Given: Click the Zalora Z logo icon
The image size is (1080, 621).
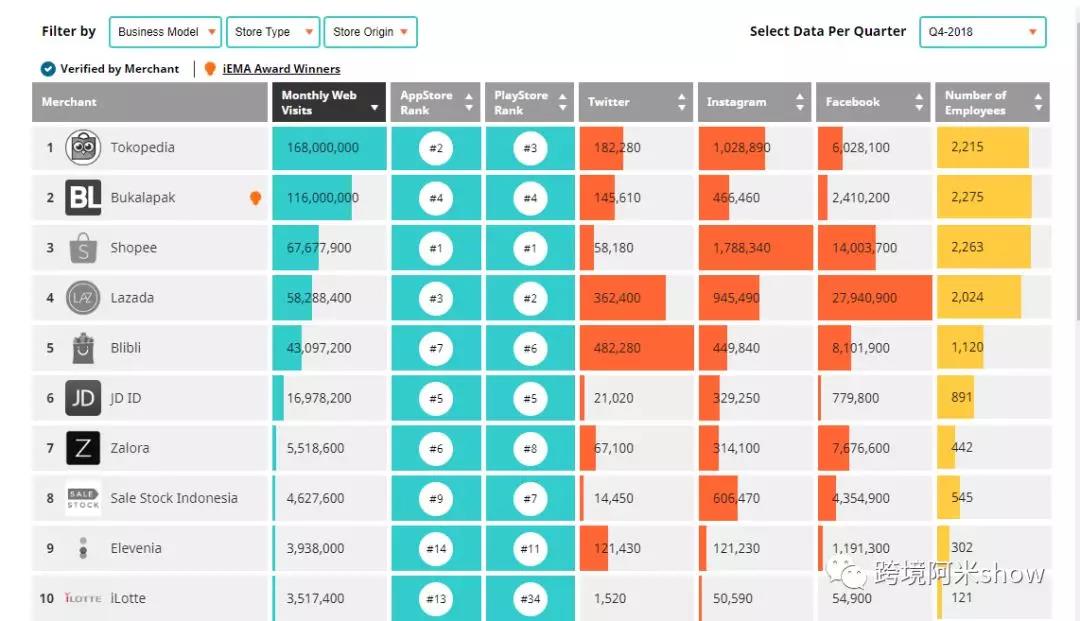Looking at the screenshot, I should coord(83,448).
